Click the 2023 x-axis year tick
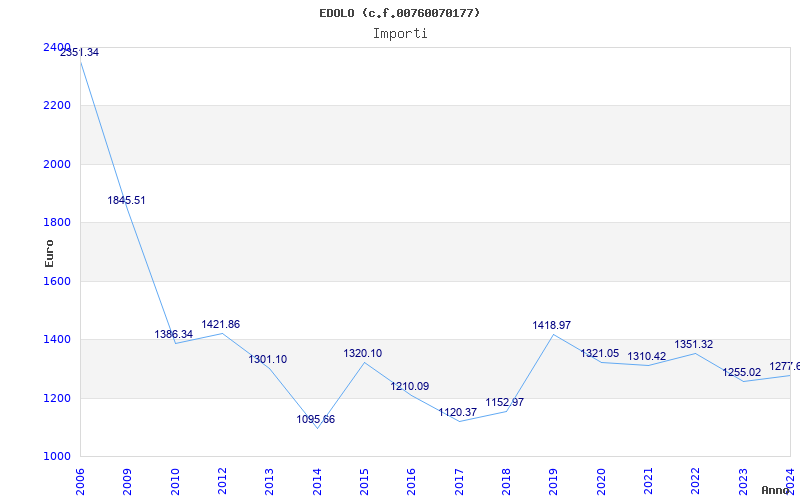This screenshot has width=800, height=500. pos(743,482)
